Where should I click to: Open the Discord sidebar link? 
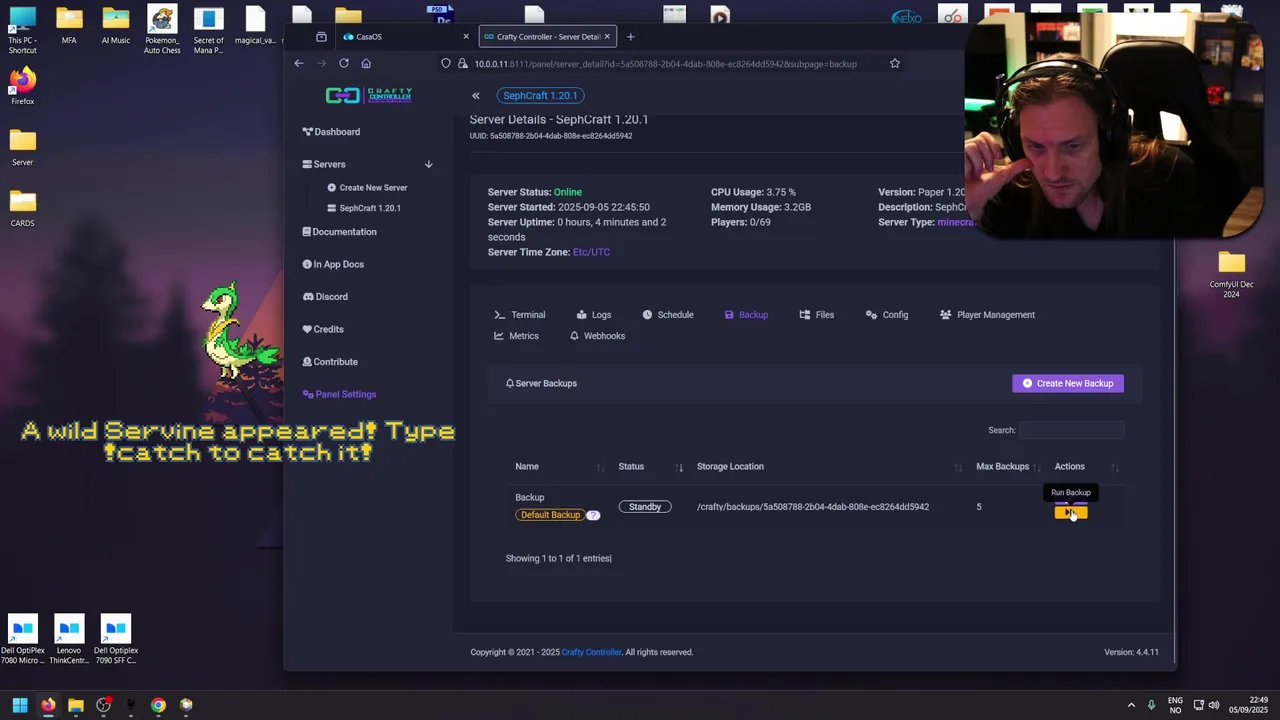pyautogui.click(x=325, y=297)
